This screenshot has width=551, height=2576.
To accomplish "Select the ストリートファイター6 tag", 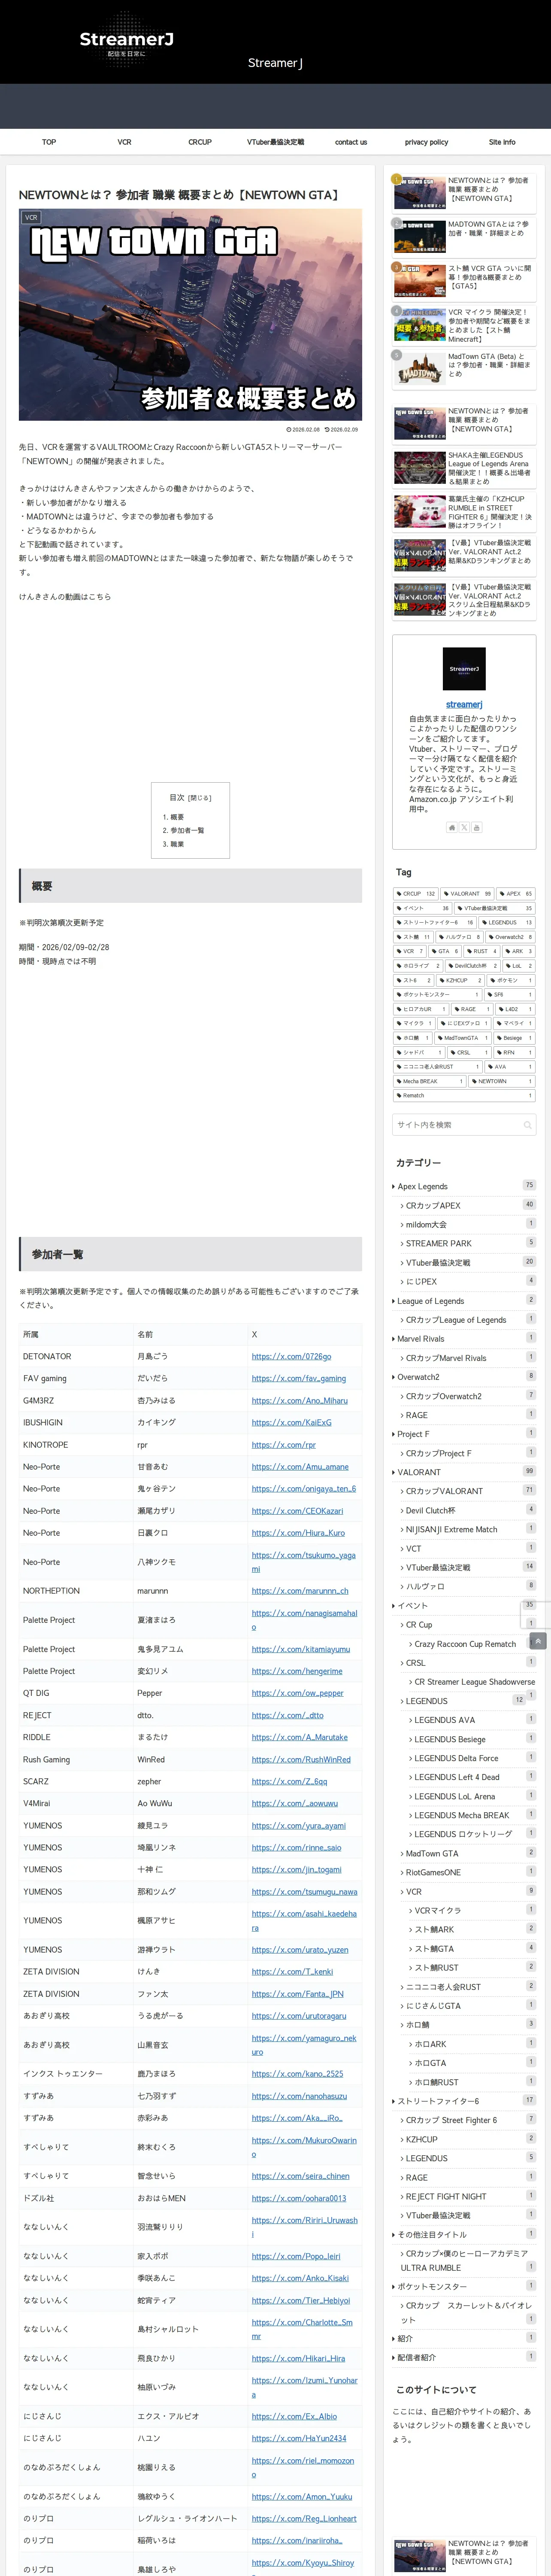I will click(435, 923).
